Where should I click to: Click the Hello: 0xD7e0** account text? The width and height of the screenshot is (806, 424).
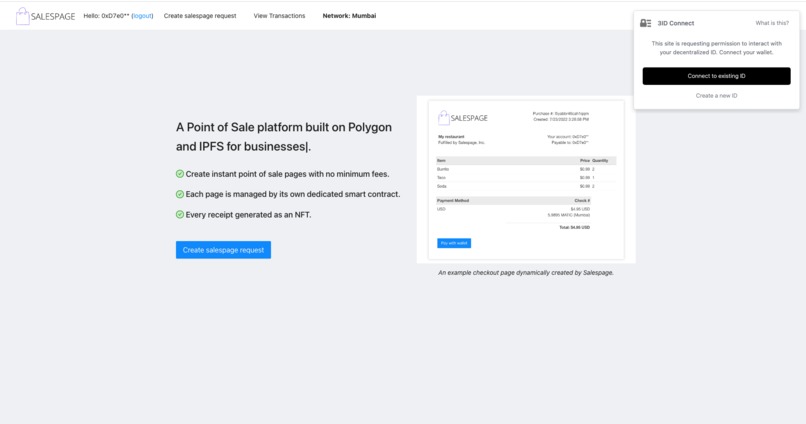pyautogui.click(x=106, y=16)
